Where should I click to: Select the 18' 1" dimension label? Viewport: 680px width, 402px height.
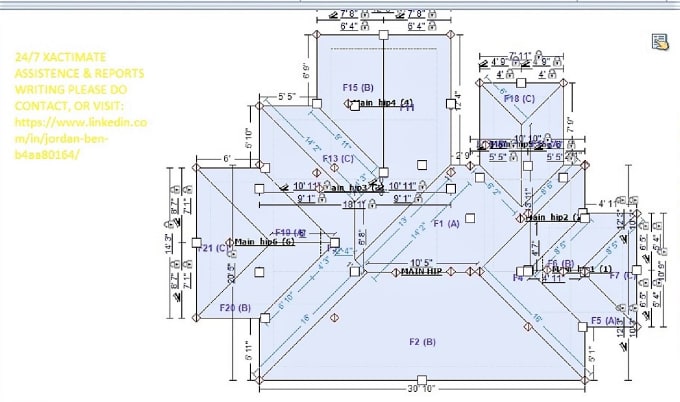click(x=355, y=205)
